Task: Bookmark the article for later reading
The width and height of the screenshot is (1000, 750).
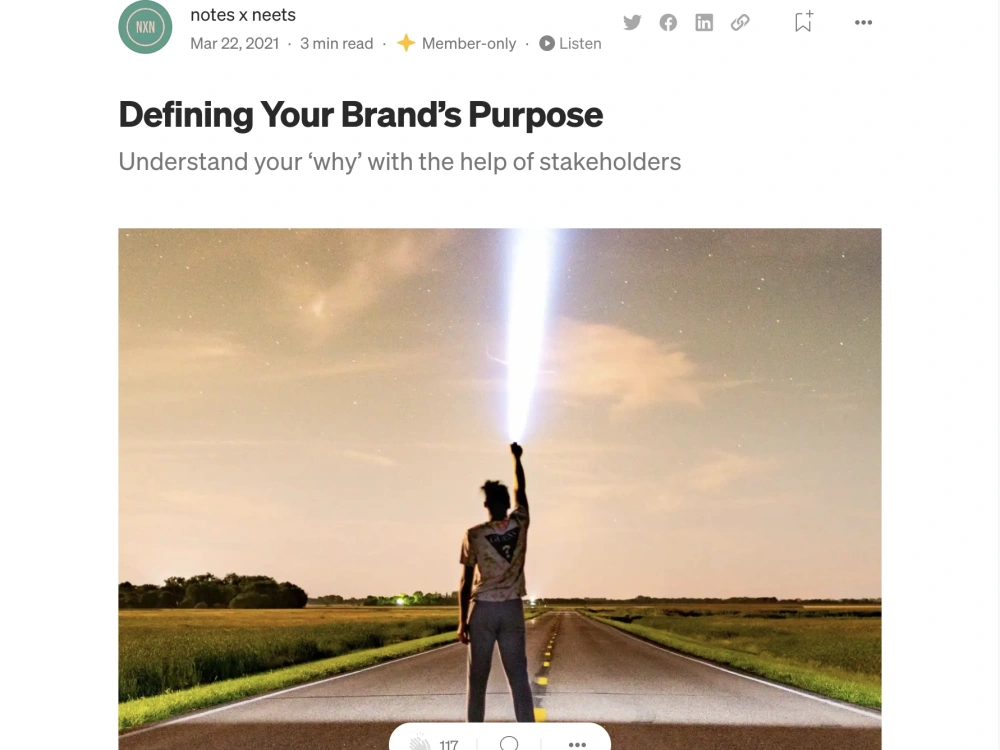Action: 802,22
